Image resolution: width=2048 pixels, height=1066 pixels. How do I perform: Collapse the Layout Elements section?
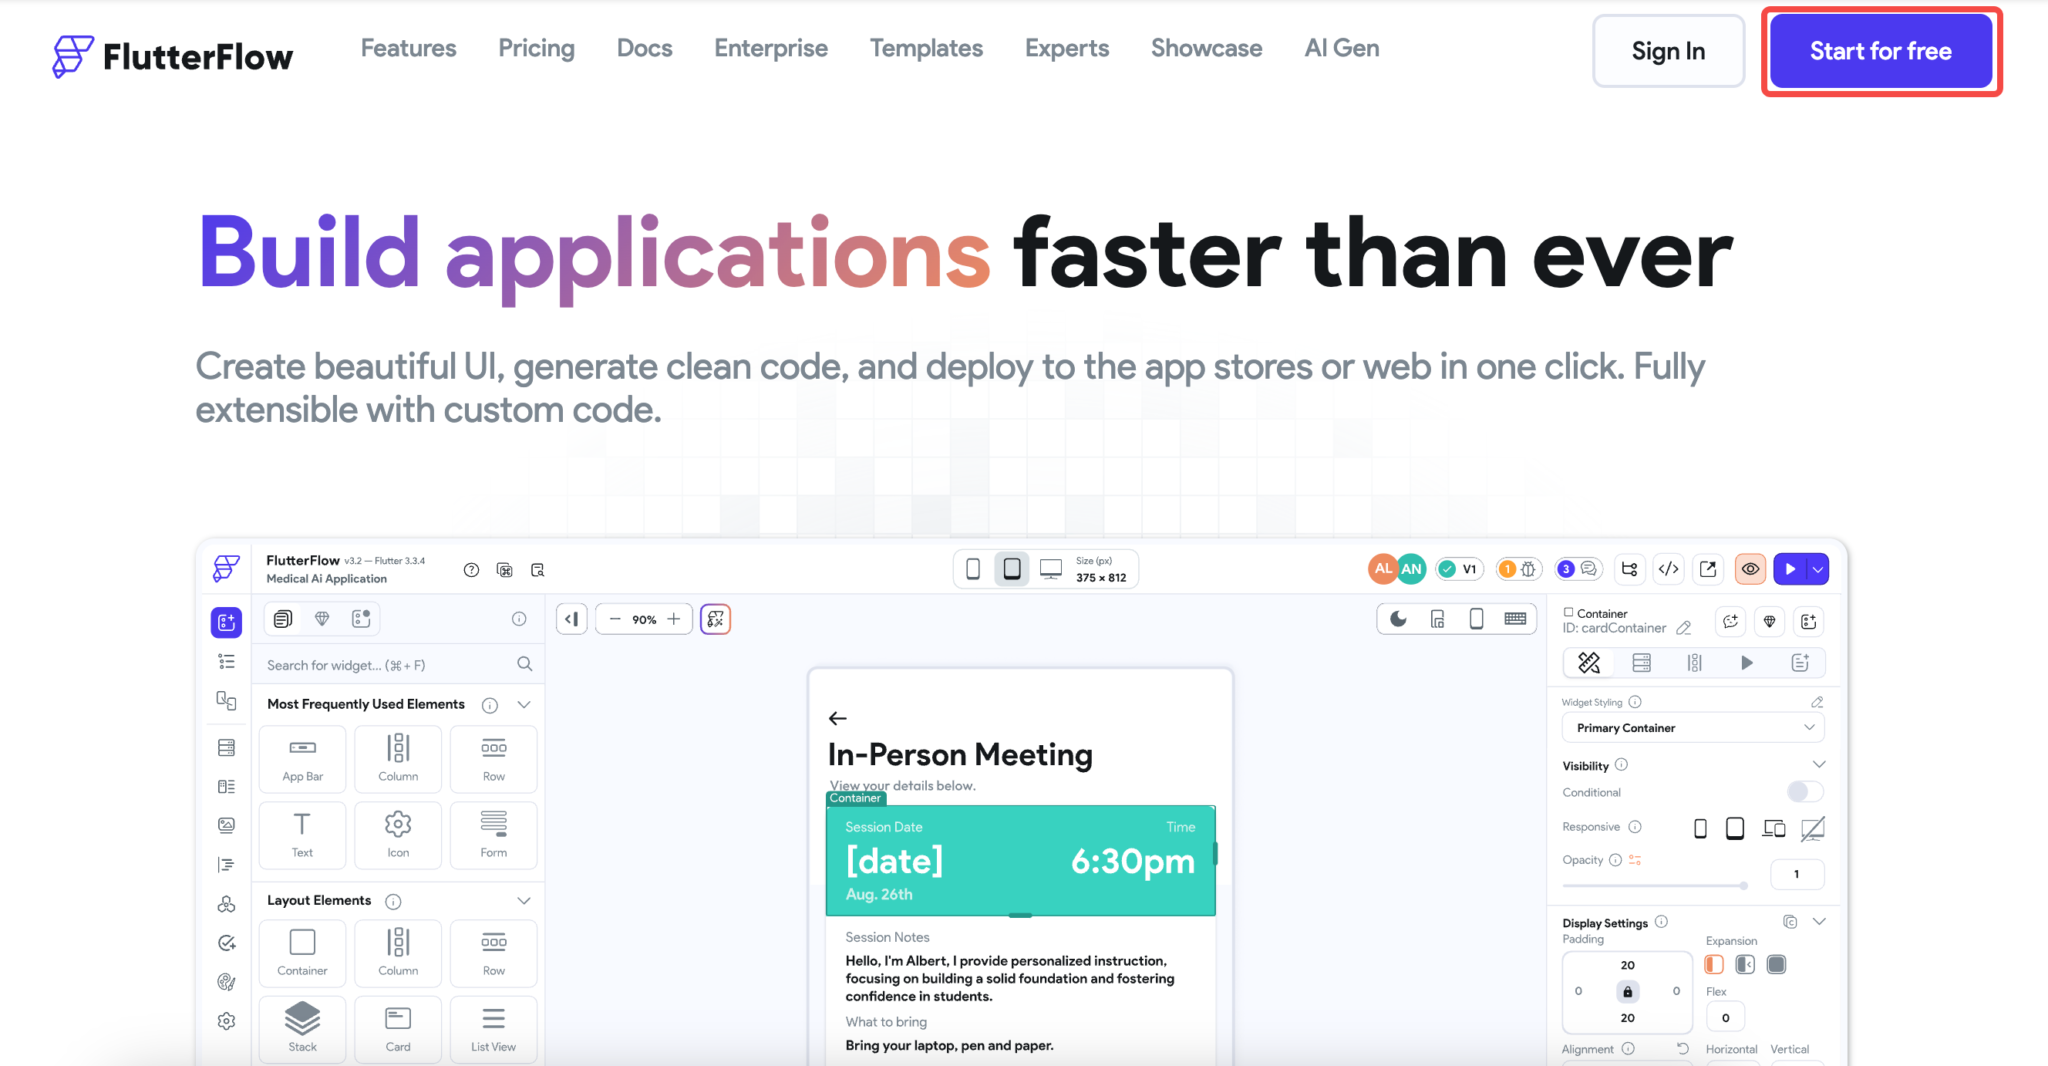[524, 900]
